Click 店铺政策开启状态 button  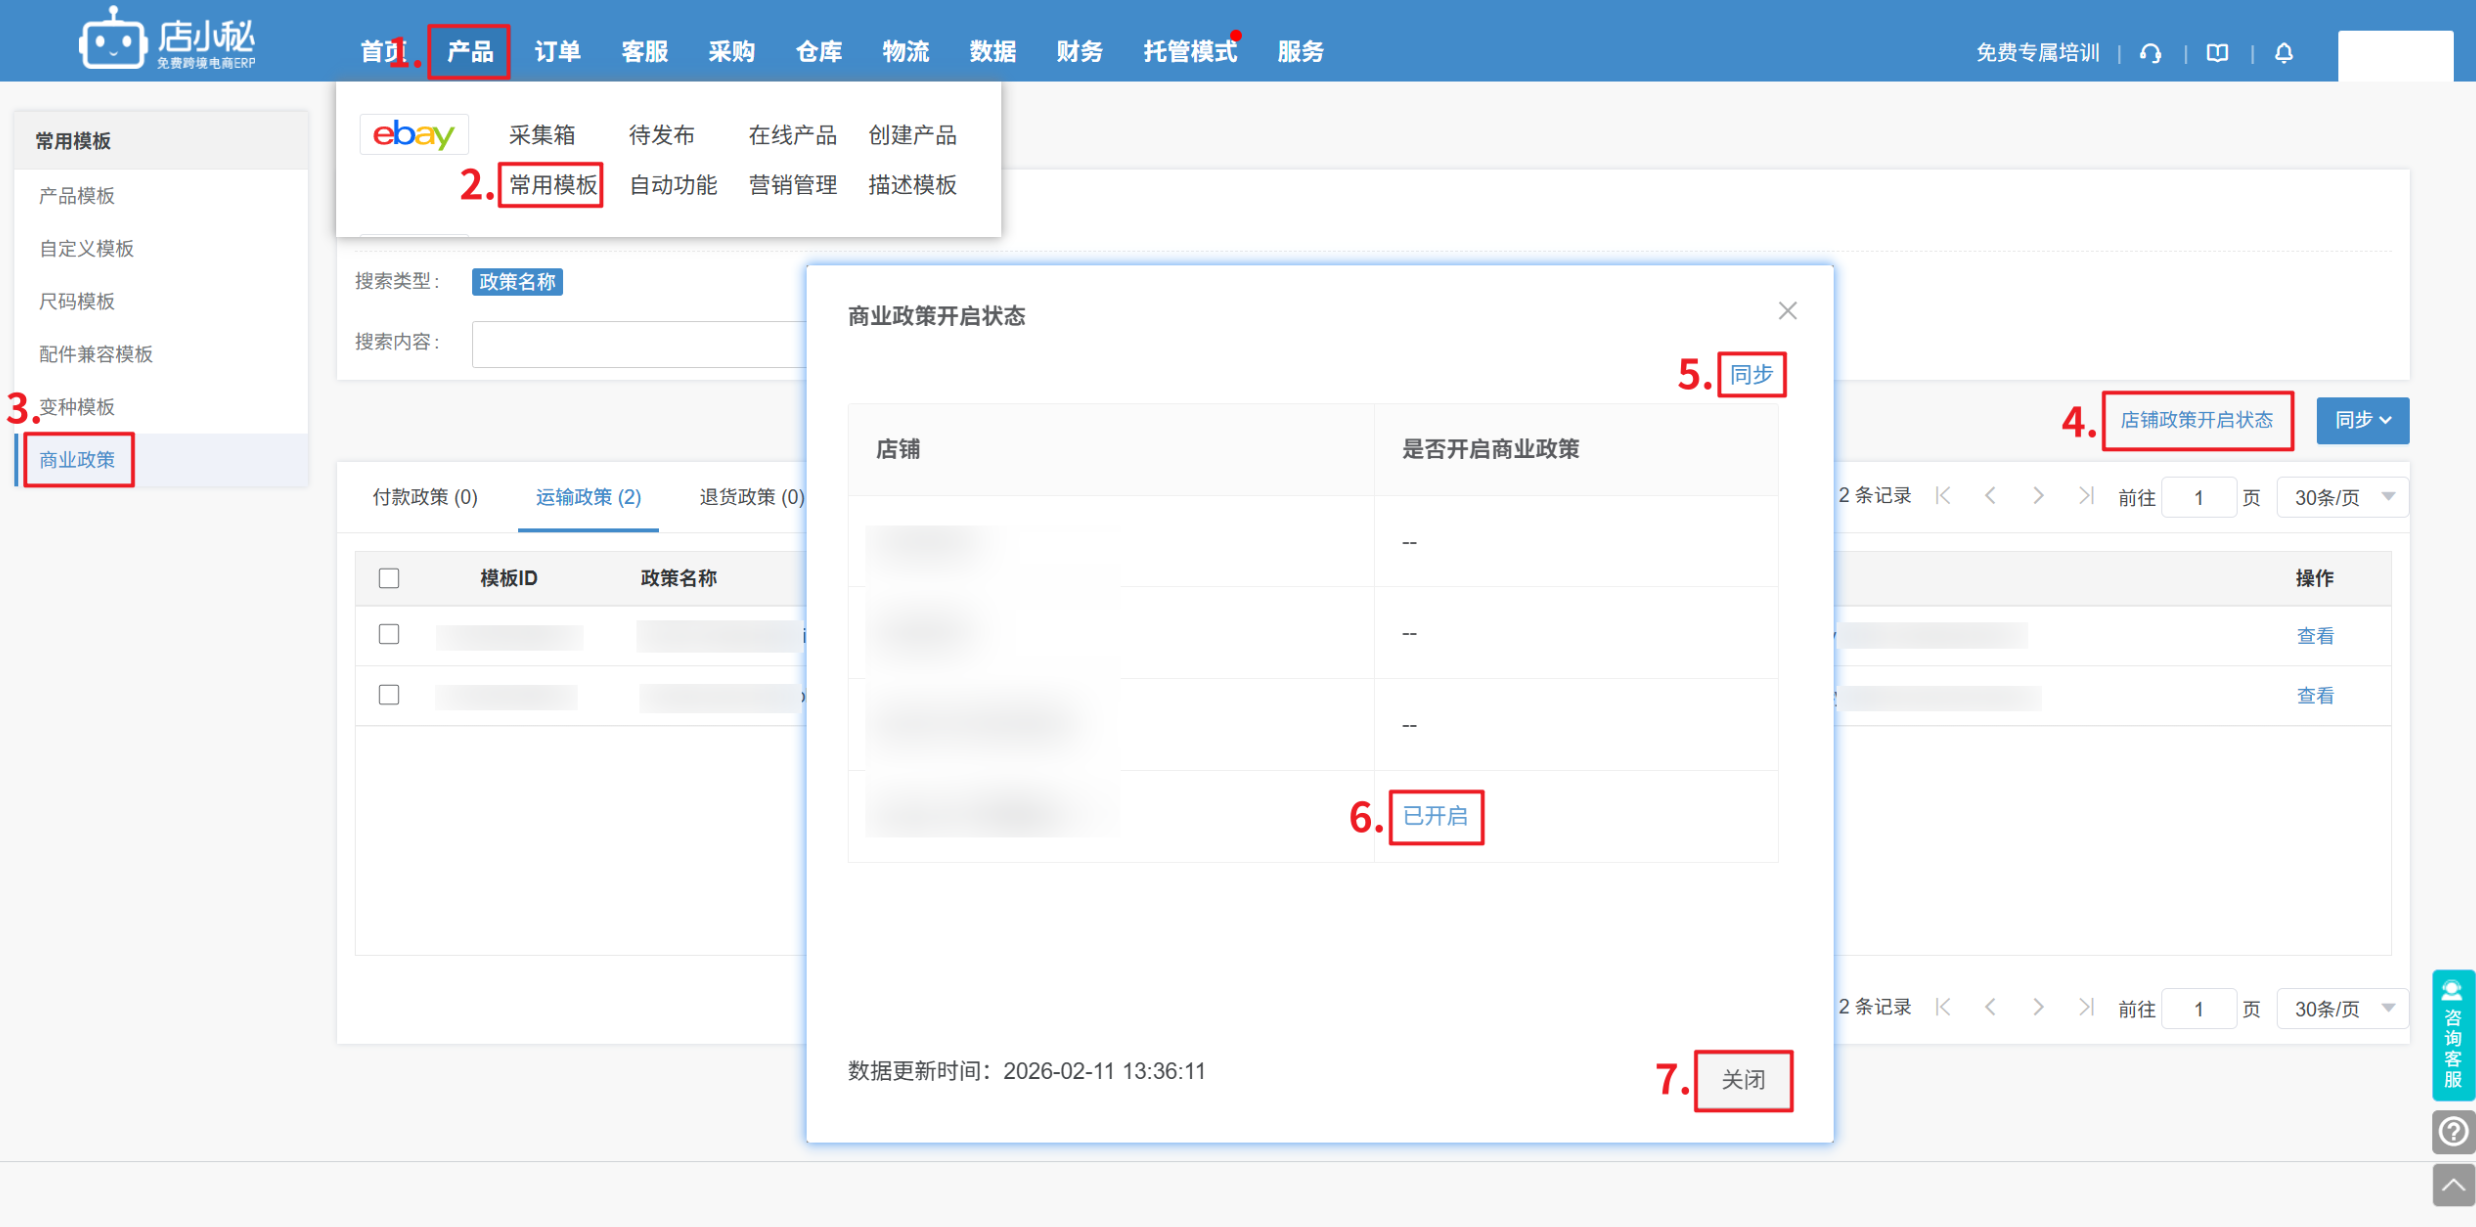2196,420
